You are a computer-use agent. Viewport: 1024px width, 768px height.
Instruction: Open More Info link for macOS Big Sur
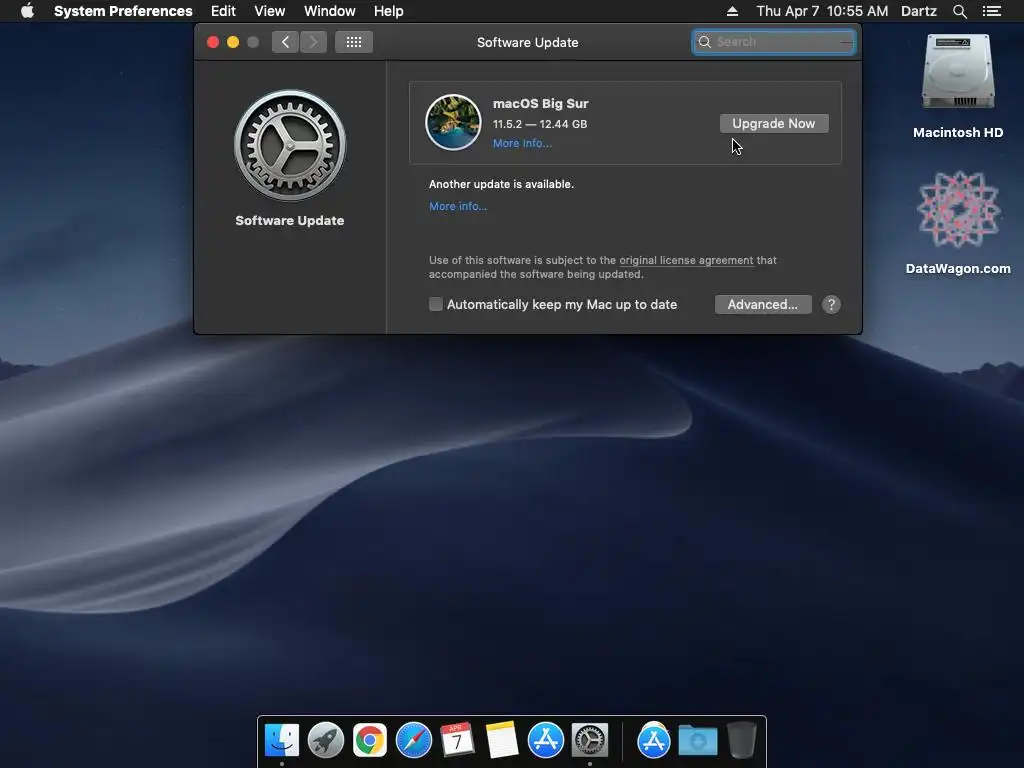click(522, 143)
